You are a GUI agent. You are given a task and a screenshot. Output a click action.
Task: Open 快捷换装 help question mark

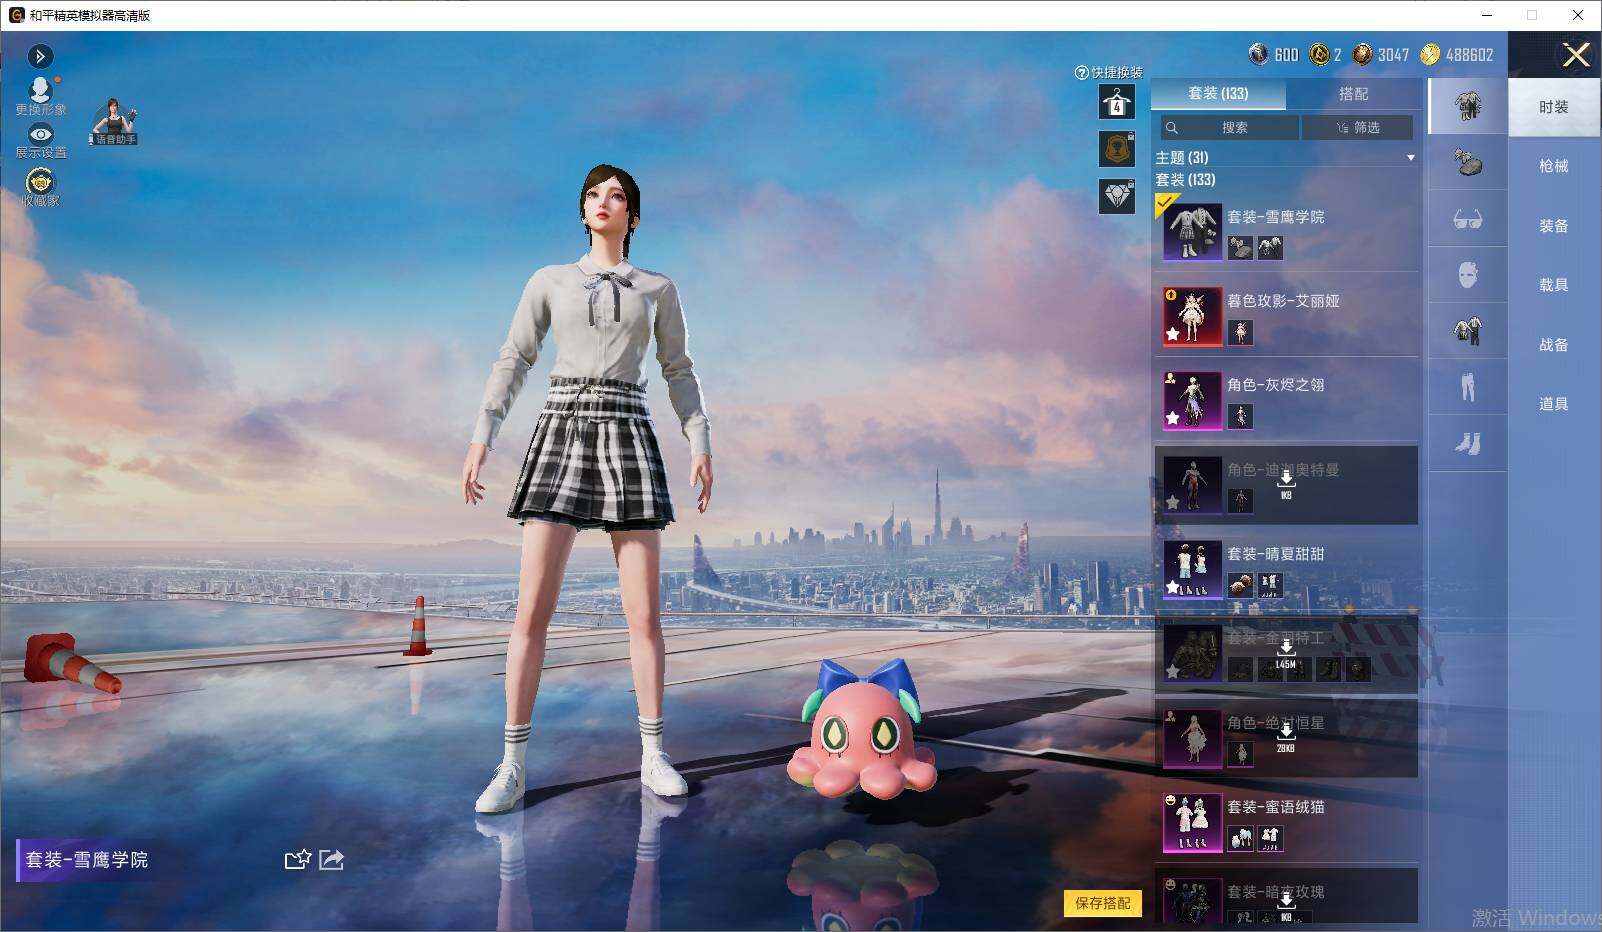1081,73
